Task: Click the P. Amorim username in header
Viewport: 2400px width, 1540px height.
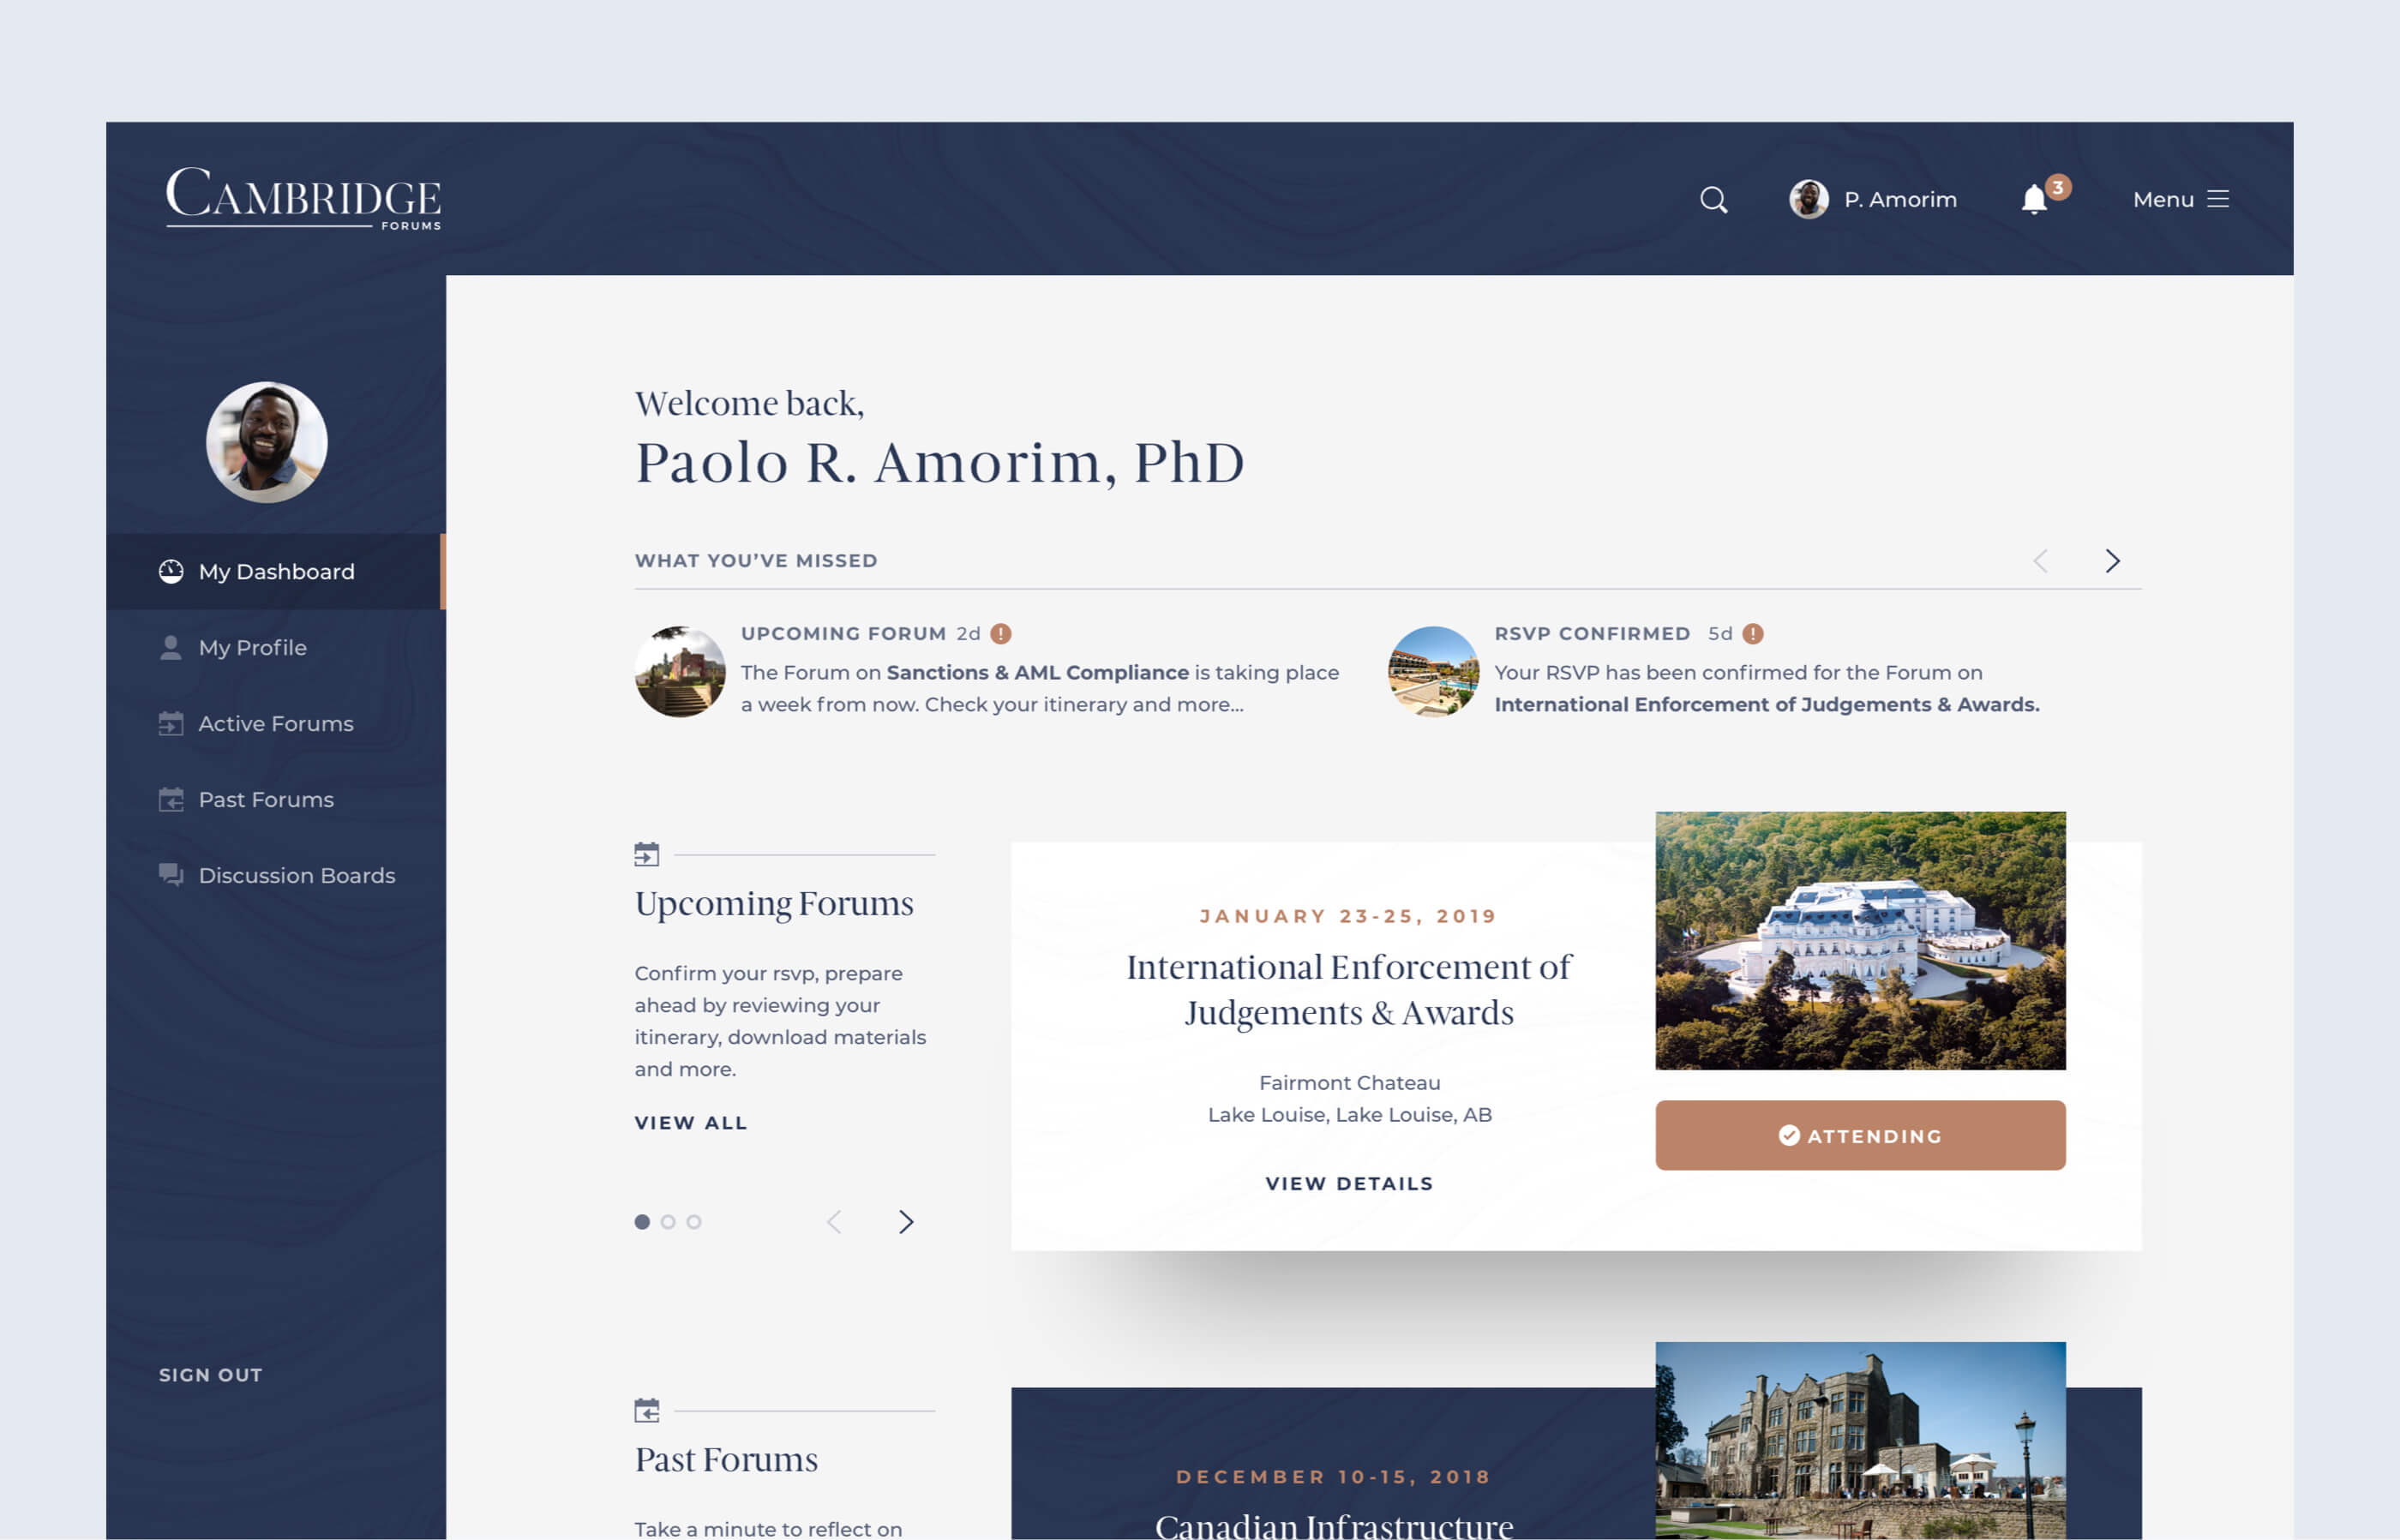Action: pos(1900,199)
